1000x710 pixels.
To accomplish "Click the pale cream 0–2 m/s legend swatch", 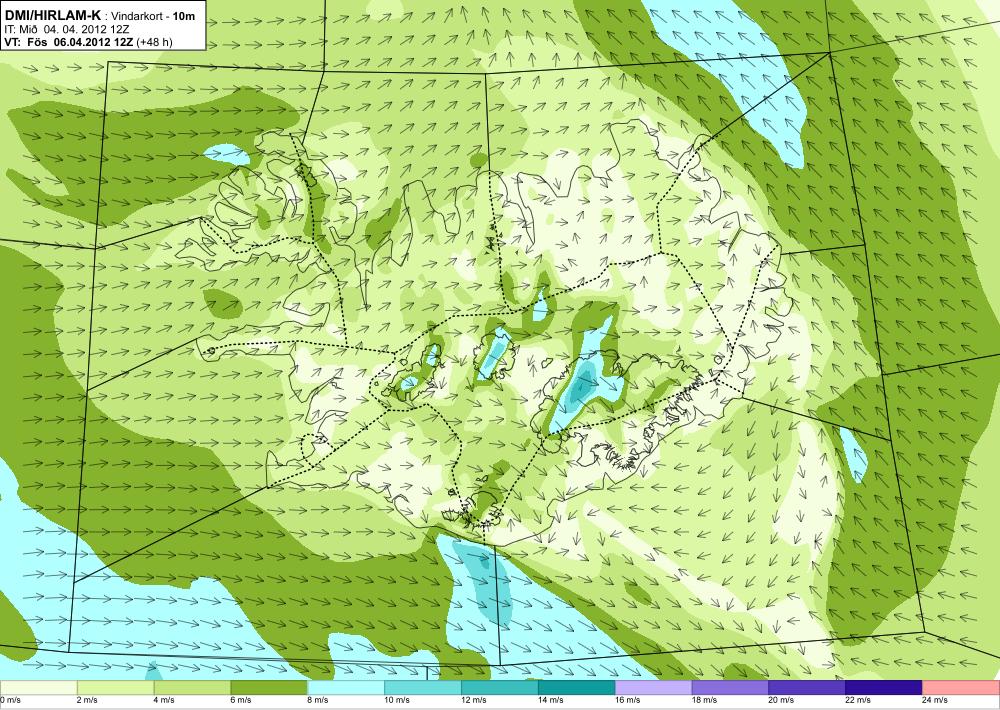I will click(x=38, y=688).
